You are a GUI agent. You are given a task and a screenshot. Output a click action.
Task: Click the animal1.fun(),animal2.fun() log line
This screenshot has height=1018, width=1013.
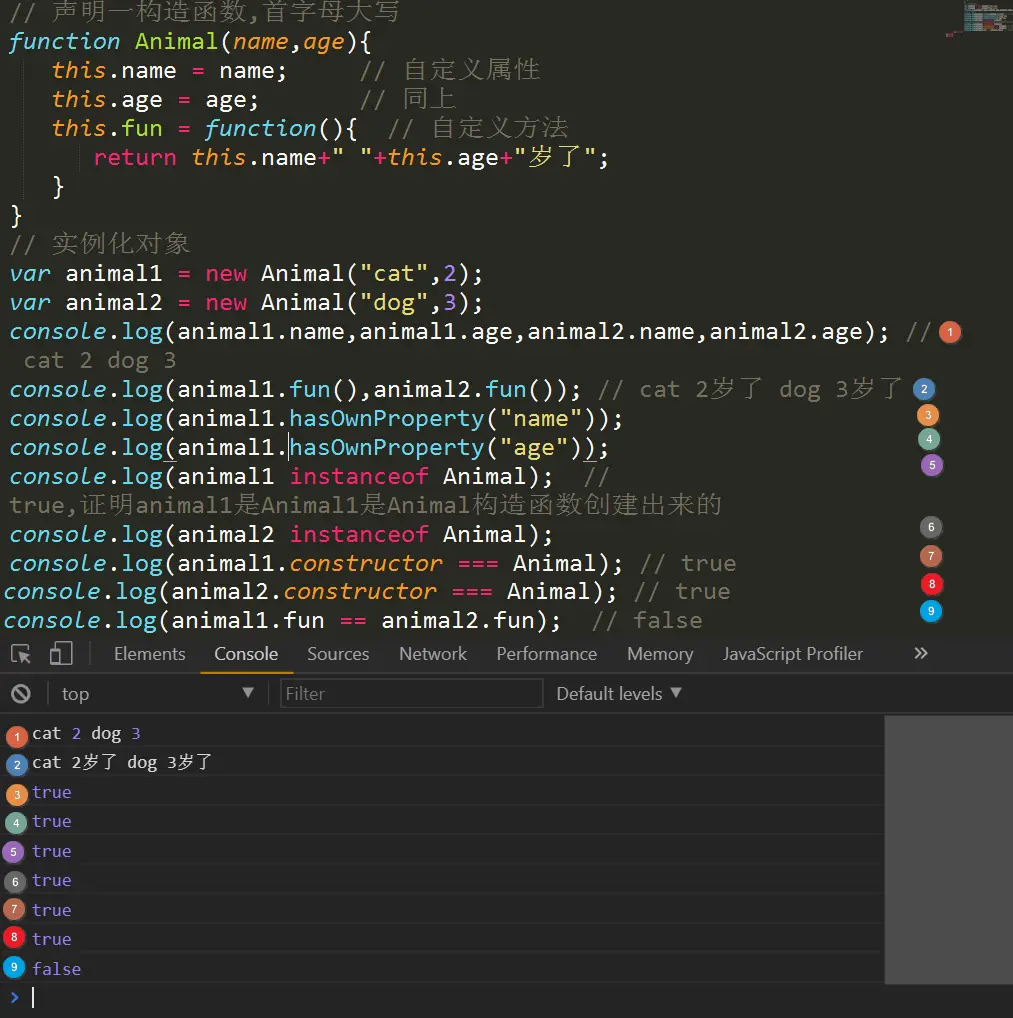pyautogui.click(x=295, y=390)
